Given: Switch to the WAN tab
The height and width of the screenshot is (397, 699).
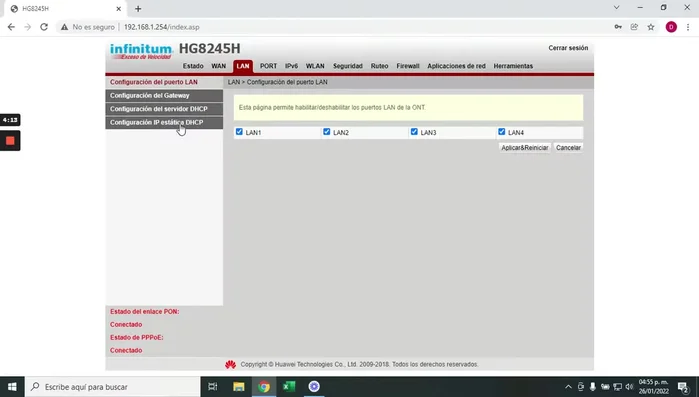Looking at the screenshot, I should (x=218, y=66).
